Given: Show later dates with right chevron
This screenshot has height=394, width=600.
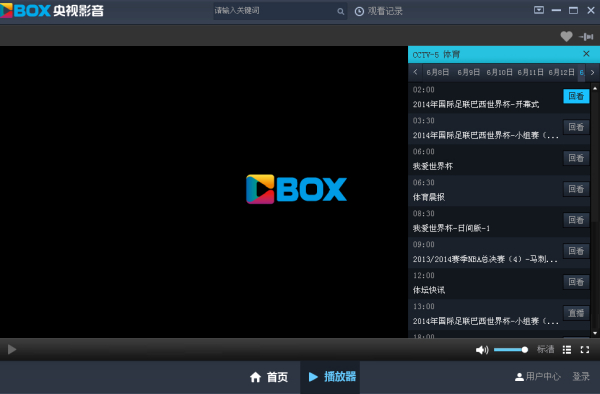Looking at the screenshot, I should [592, 72].
